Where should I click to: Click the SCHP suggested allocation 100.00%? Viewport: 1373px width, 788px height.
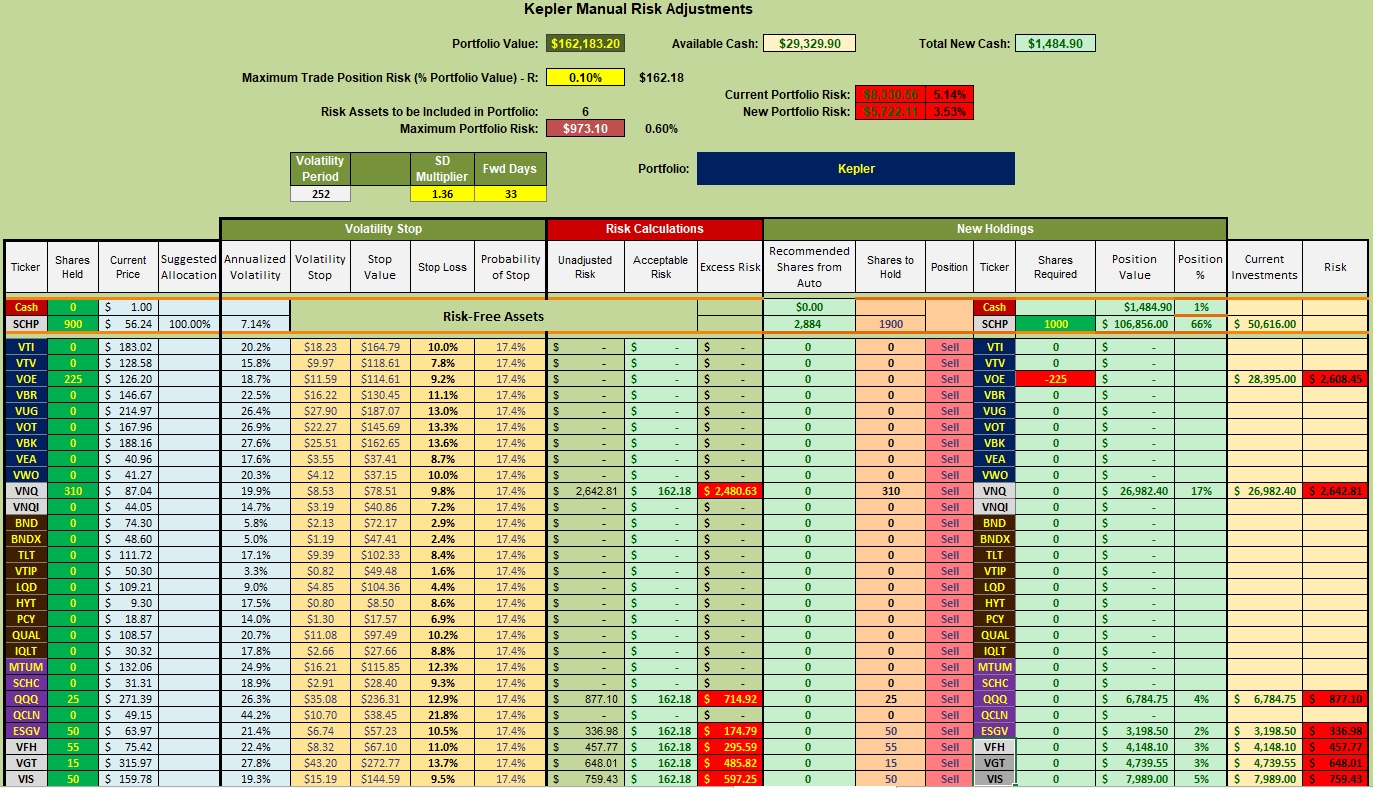[x=189, y=324]
